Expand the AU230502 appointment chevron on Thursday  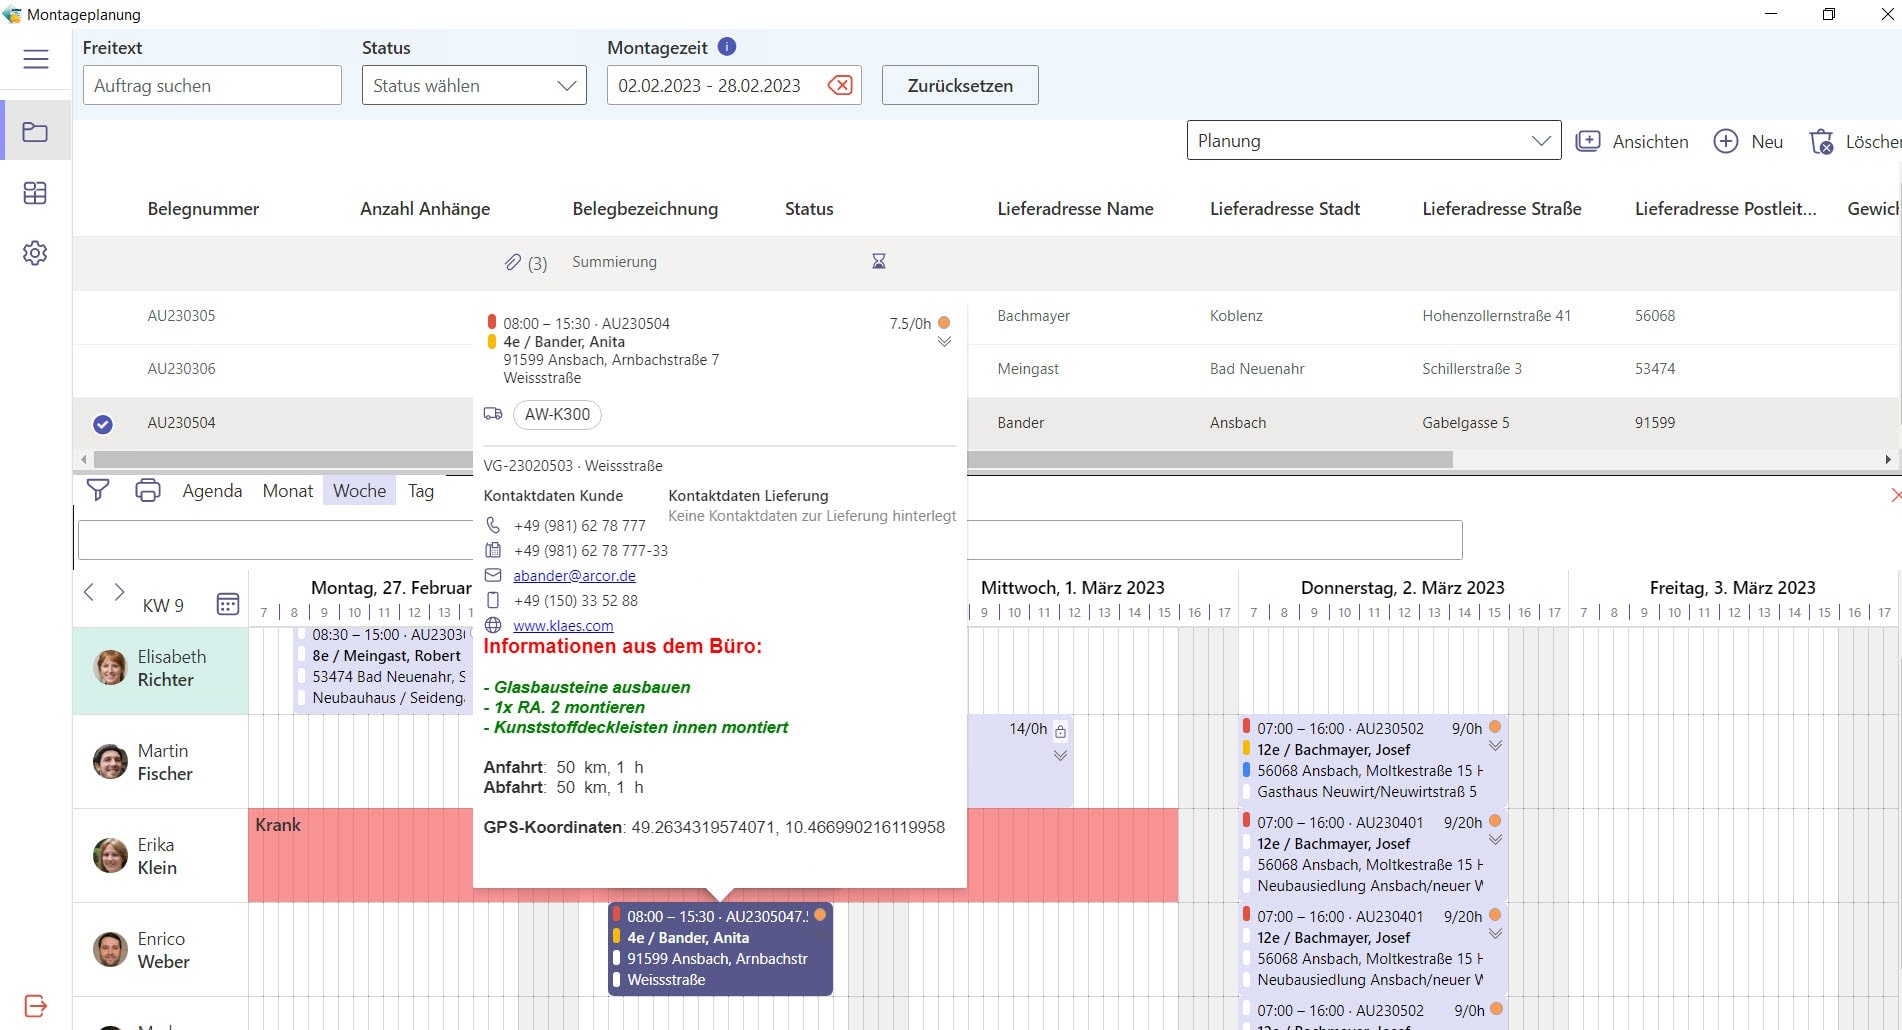(1495, 746)
